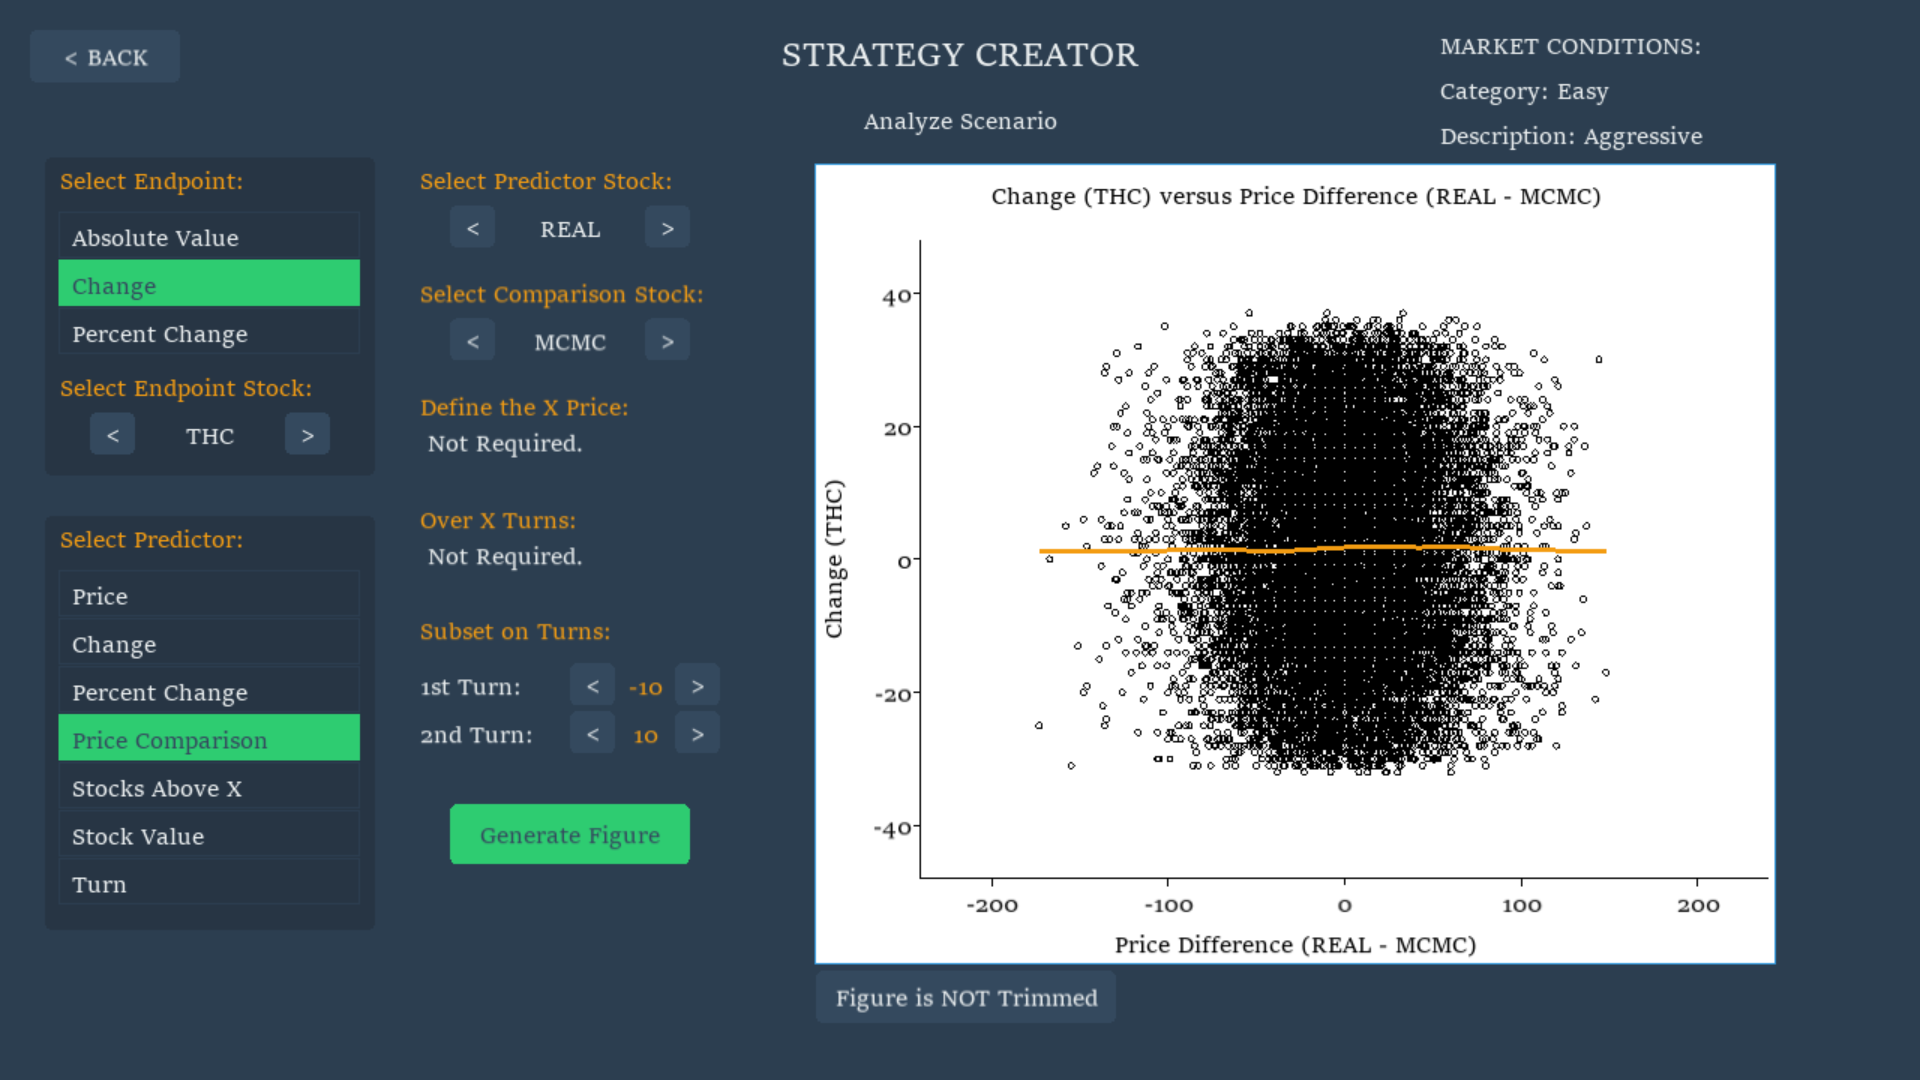The image size is (1920, 1080).
Task: Click next arrow for Endpoint Stock THC
Action: pyautogui.click(x=307, y=435)
